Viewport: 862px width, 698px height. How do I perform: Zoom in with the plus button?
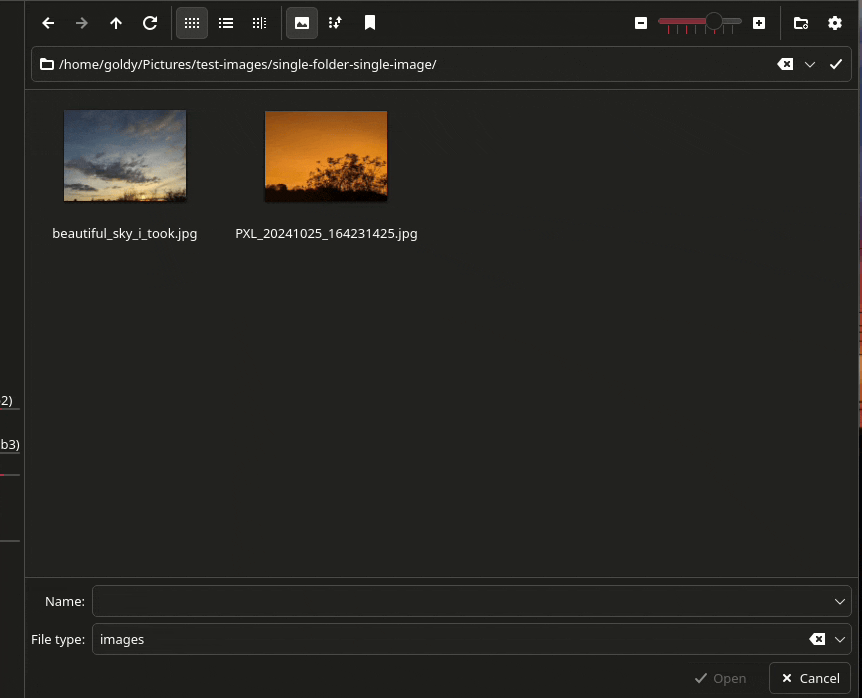(x=758, y=23)
